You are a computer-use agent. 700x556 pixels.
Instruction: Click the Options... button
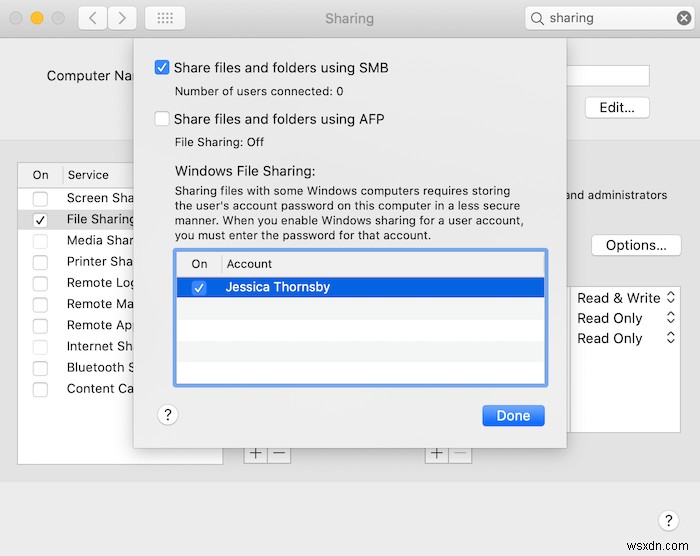pyautogui.click(x=636, y=245)
